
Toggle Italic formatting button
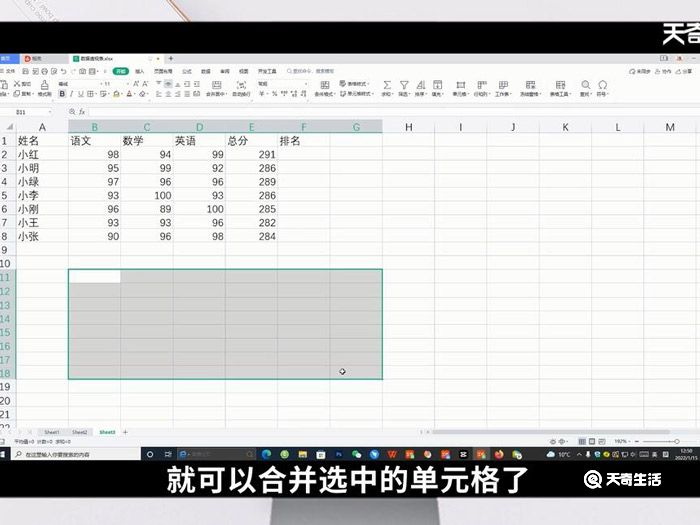point(71,94)
